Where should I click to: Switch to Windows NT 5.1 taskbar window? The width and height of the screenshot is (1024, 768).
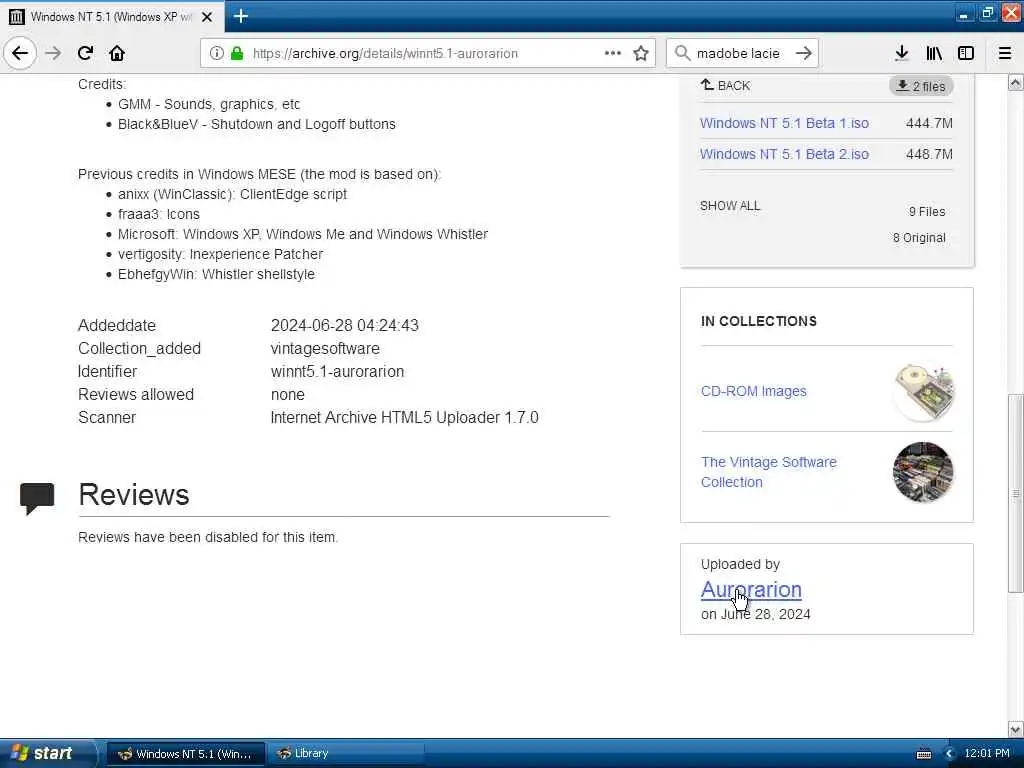185,754
